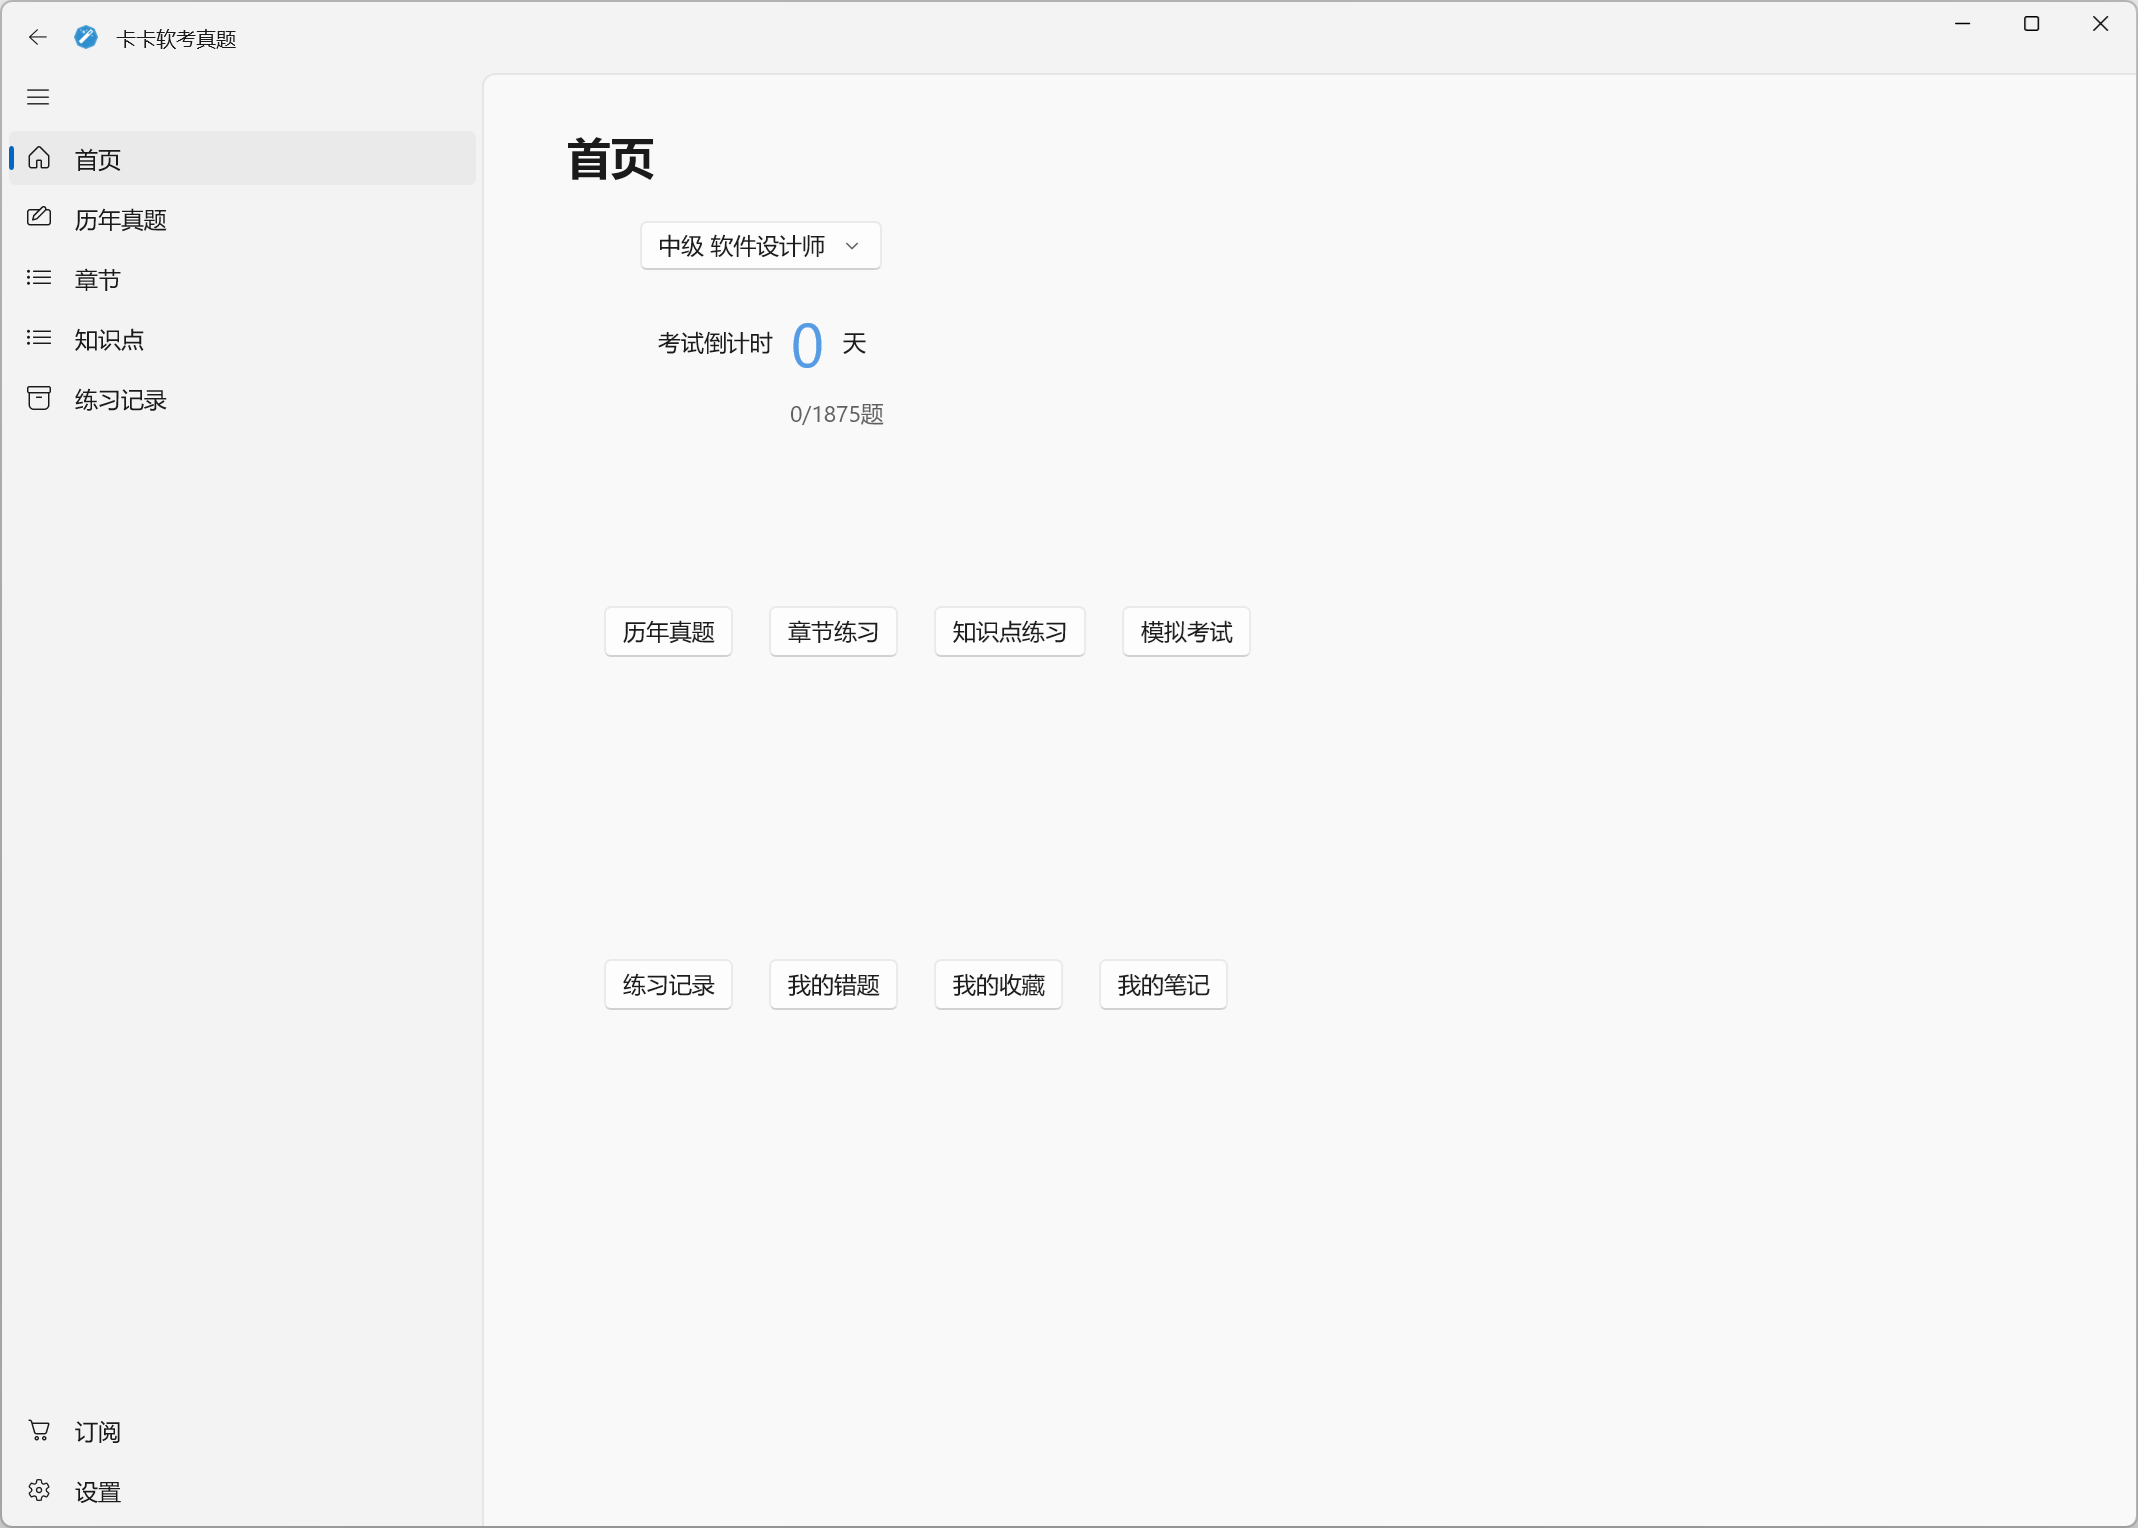The width and height of the screenshot is (2138, 1528).
Task: Open the 历年真题 button on homepage
Action: [668, 632]
